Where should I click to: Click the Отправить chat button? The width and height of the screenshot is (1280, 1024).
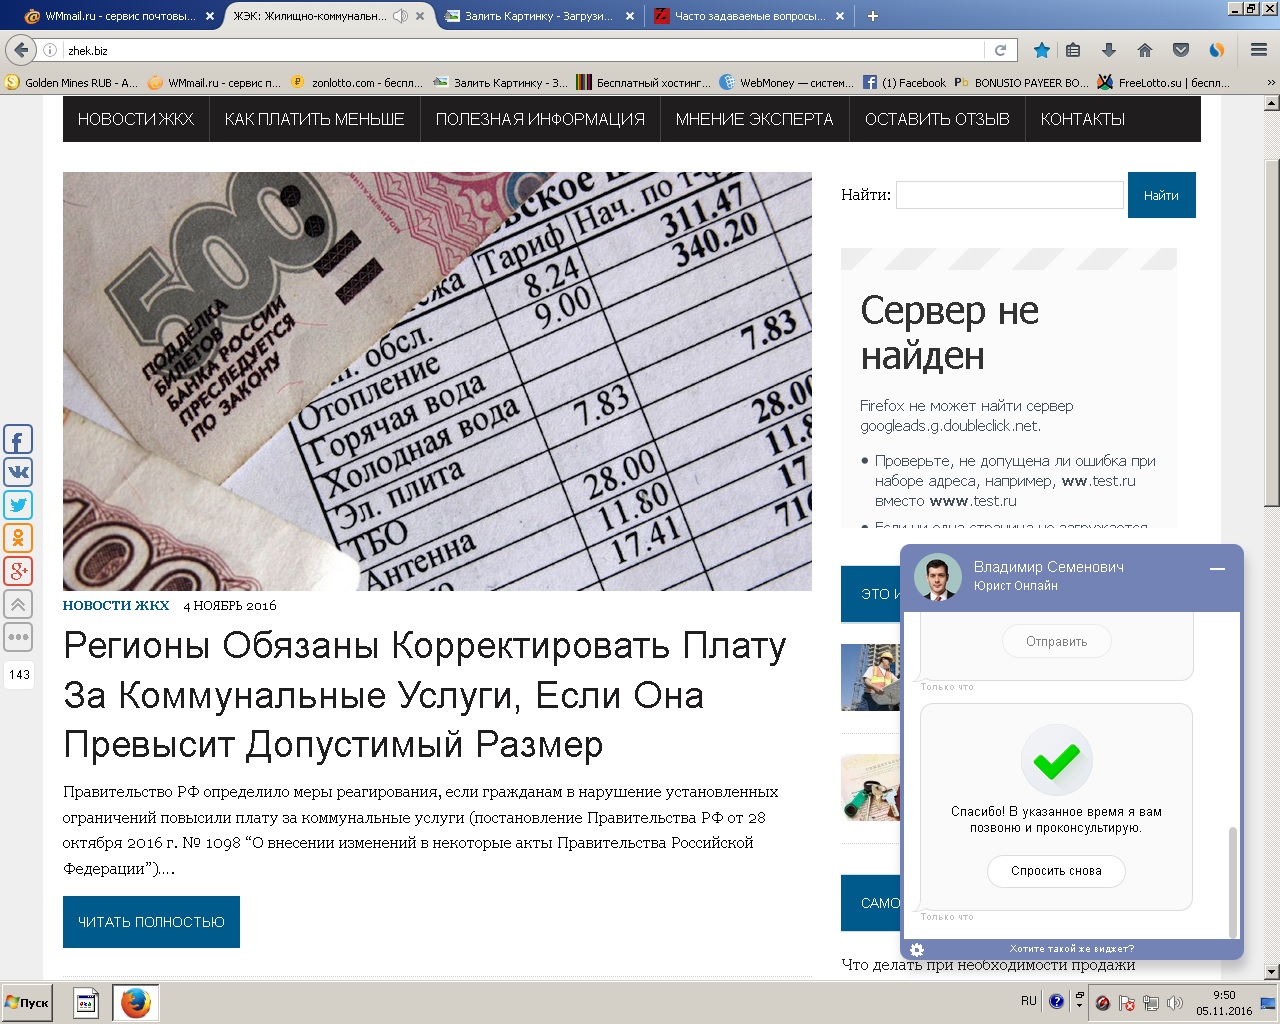coord(1056,642)
